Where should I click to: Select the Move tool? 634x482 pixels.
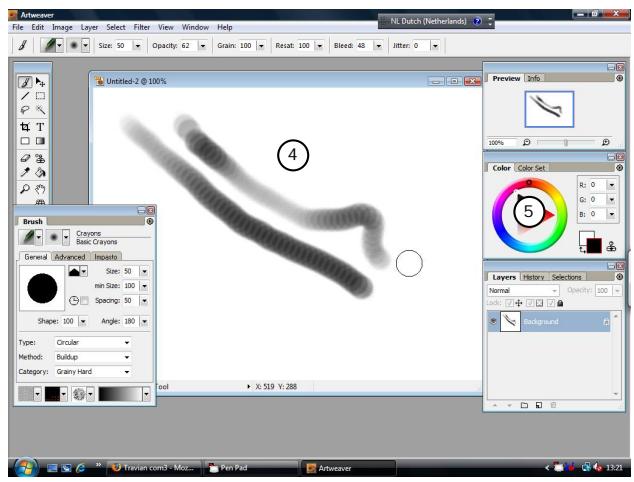click(40, 82)
